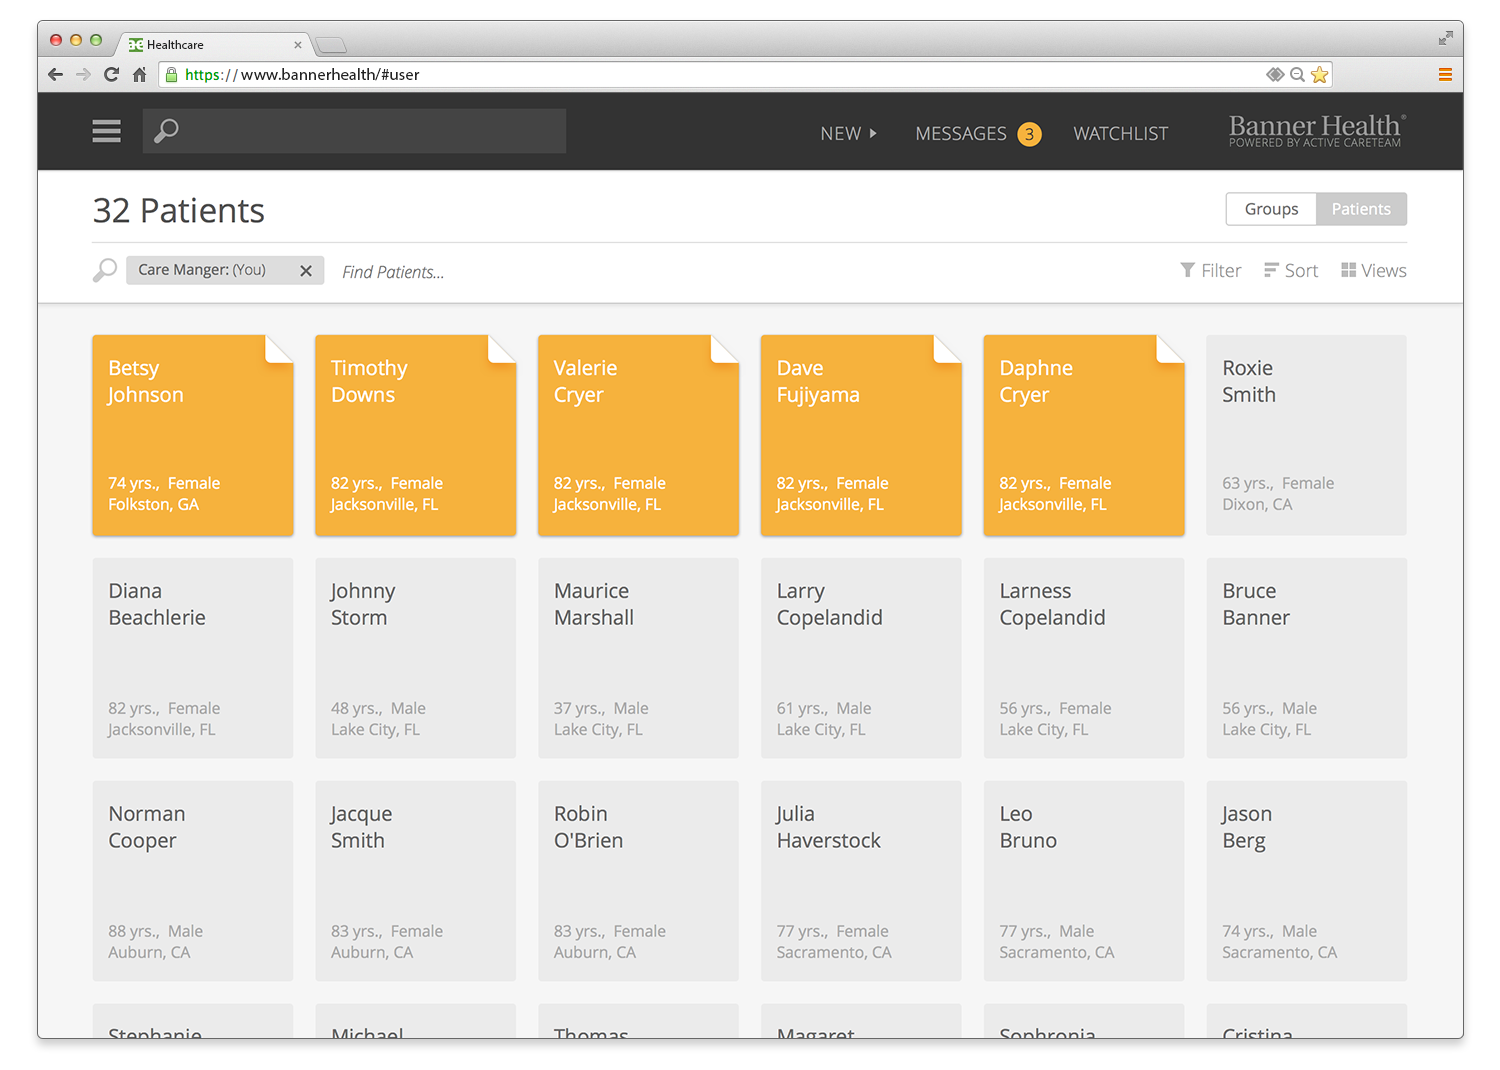Open the orange browser menu icon

(1445, 74)
